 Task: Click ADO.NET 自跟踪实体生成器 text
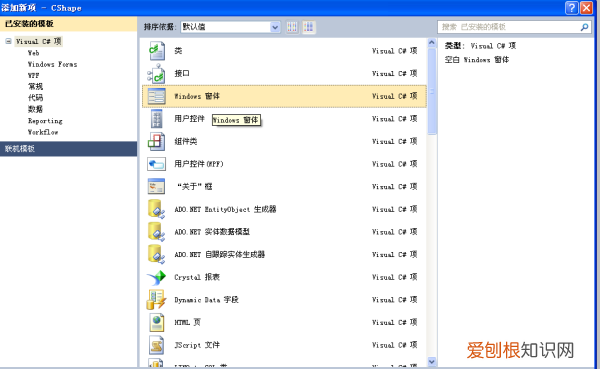[x=219, y=255]
